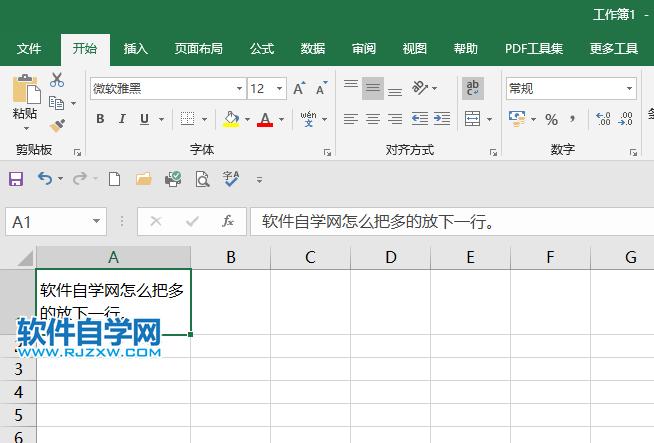The image size is (654, 443).
Task: Align text right
Action: (395, 119)
